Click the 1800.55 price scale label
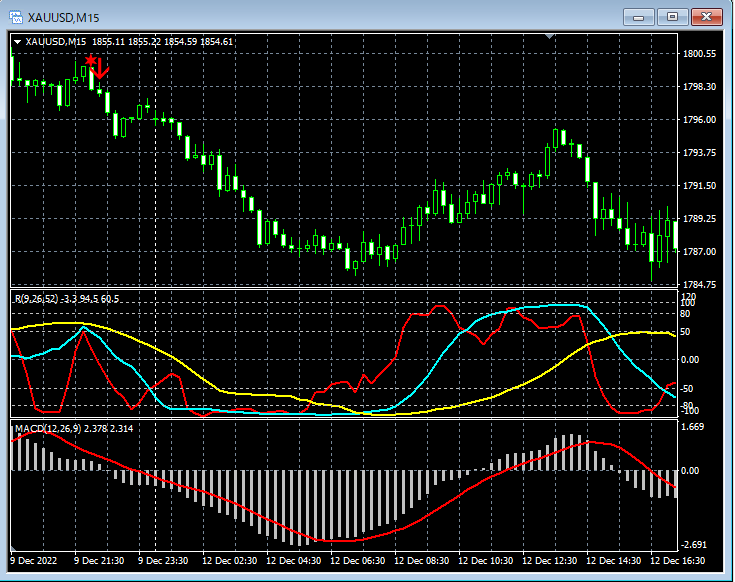 point(698,54)
